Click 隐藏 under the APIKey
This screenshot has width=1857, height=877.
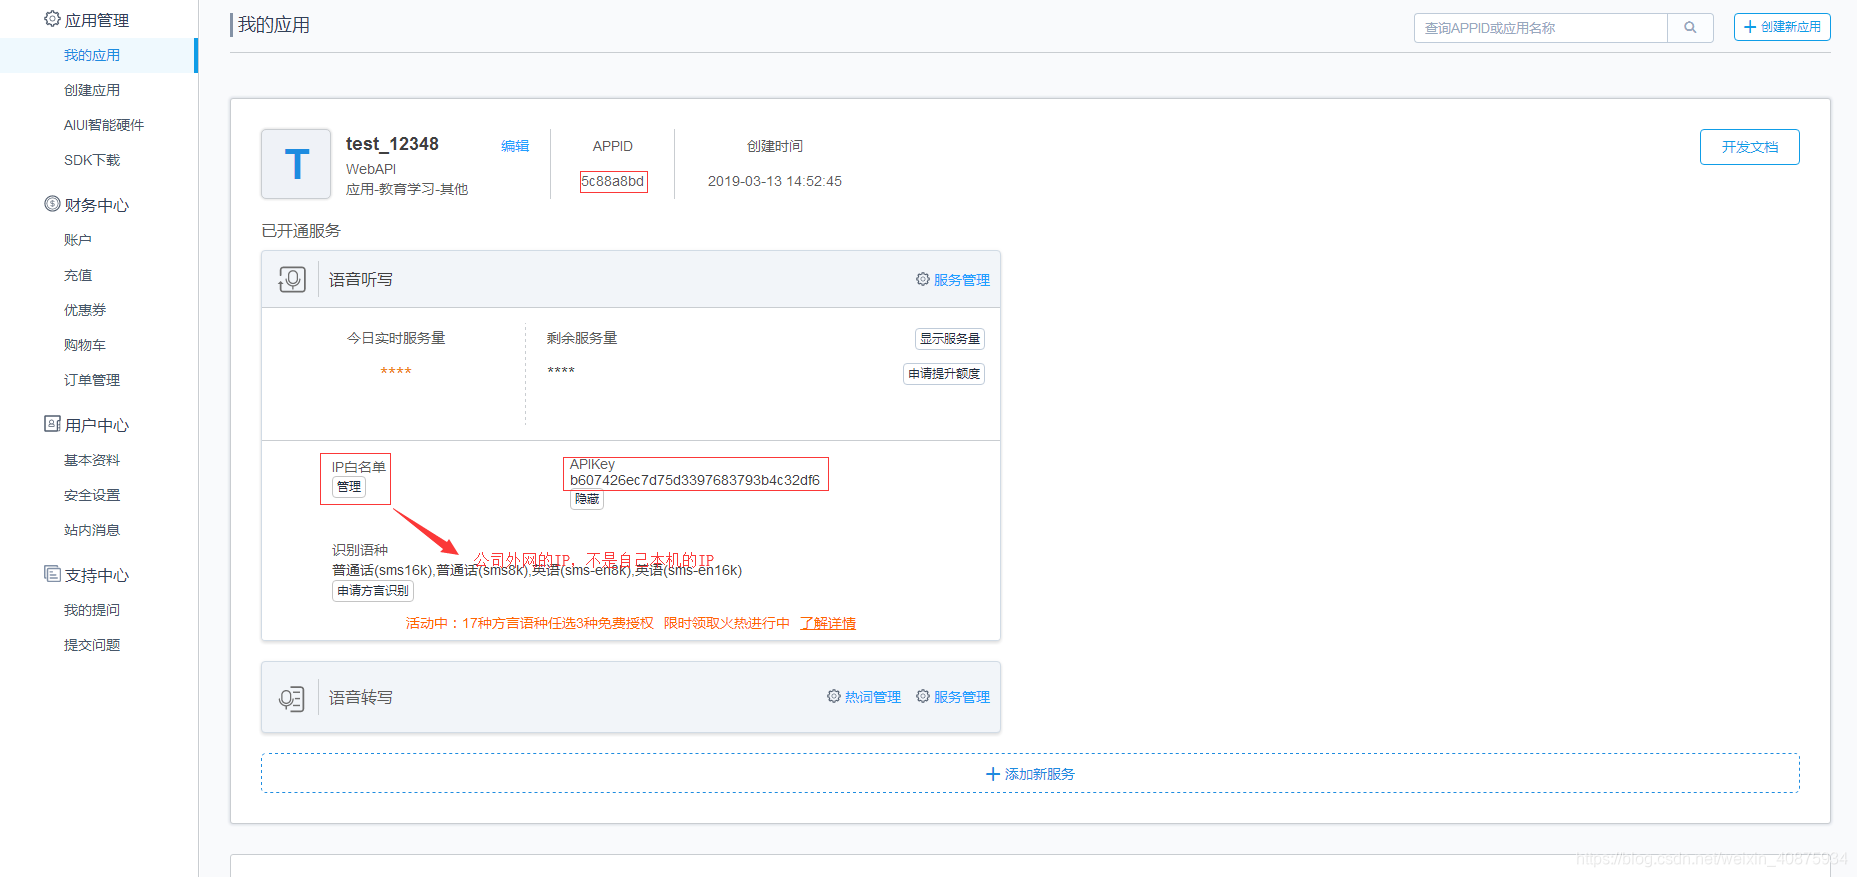click(x=587, y=499)
